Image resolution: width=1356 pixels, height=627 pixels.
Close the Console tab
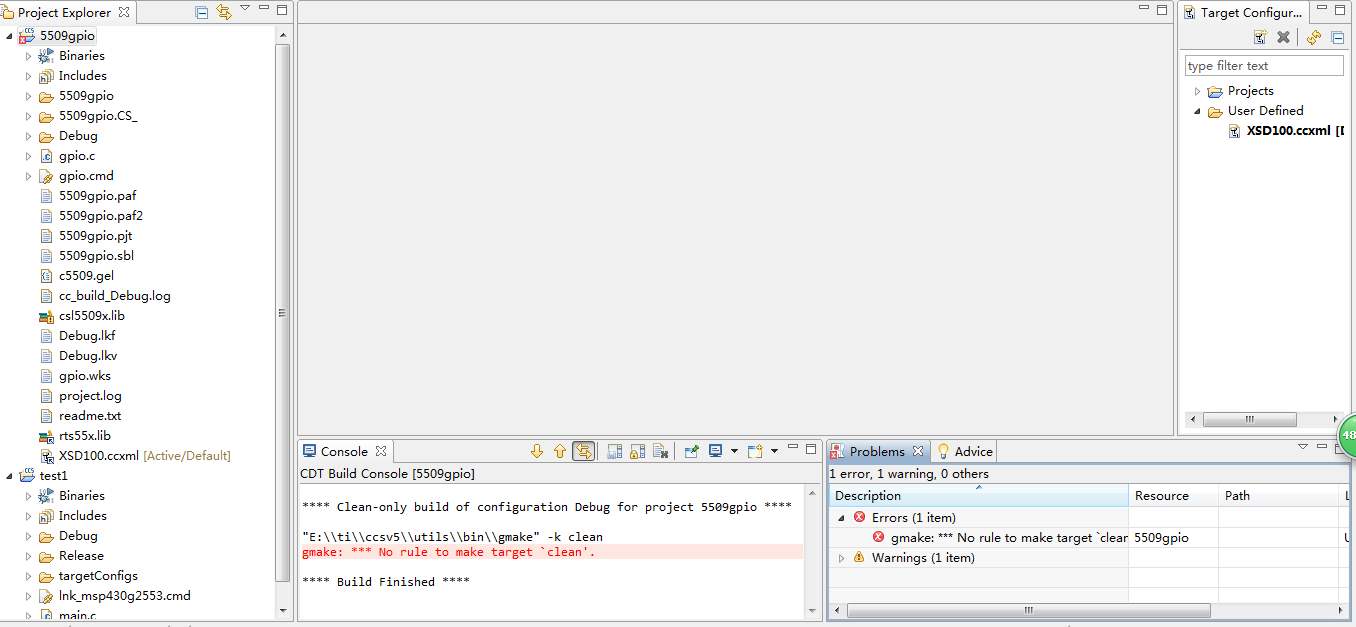tap(381, 451)
